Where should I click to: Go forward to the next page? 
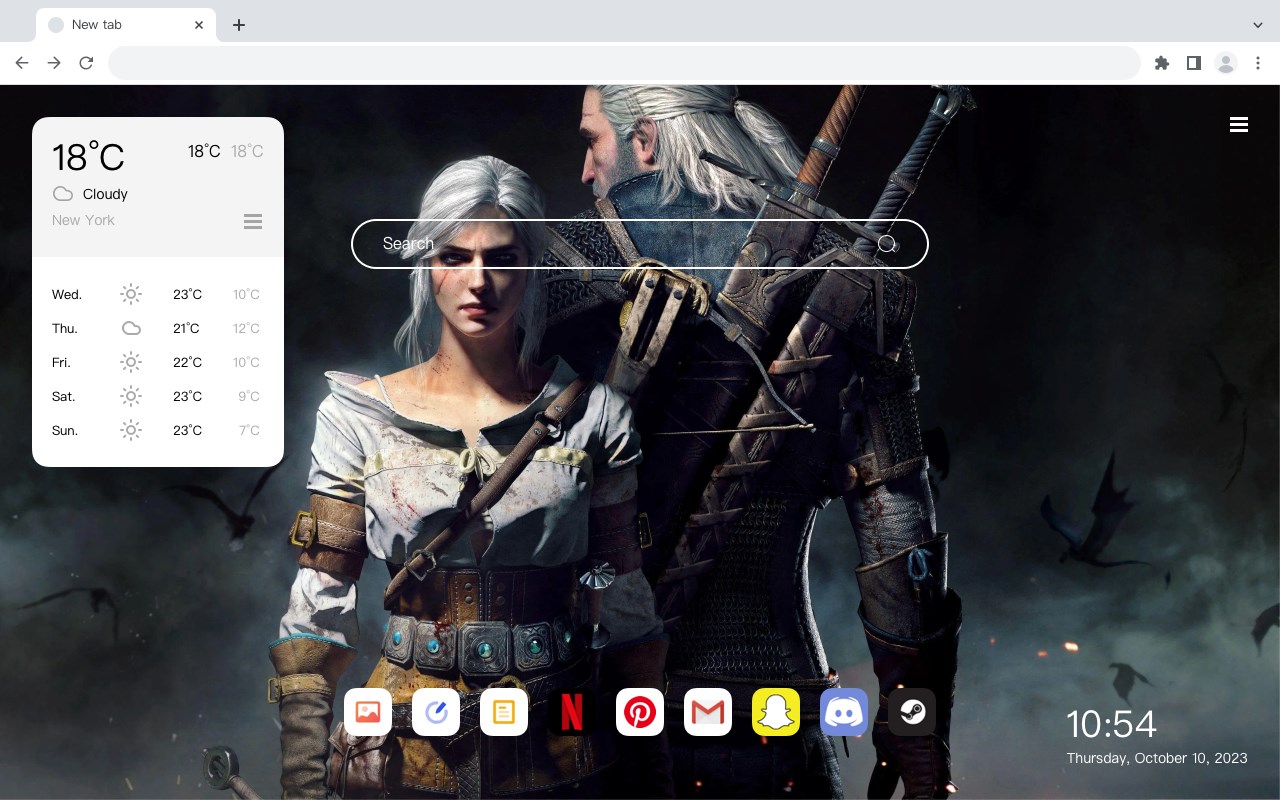[x=54, y=63]
